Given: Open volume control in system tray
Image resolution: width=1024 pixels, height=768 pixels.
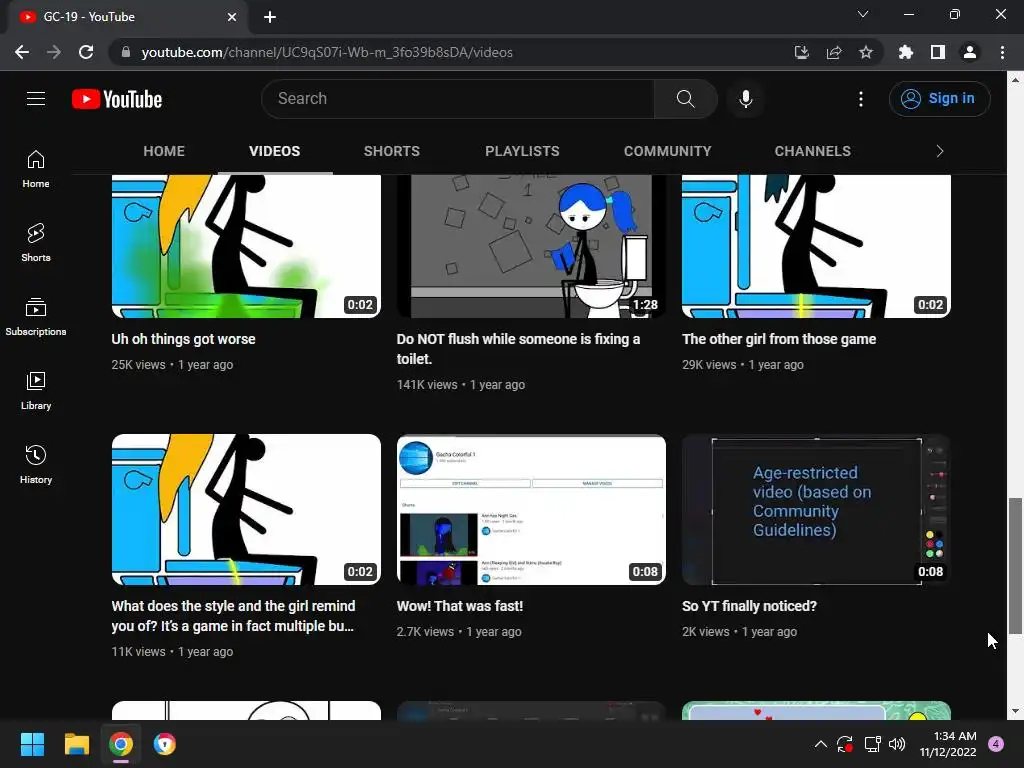Looking at the screenshot, I should (897, 744).
